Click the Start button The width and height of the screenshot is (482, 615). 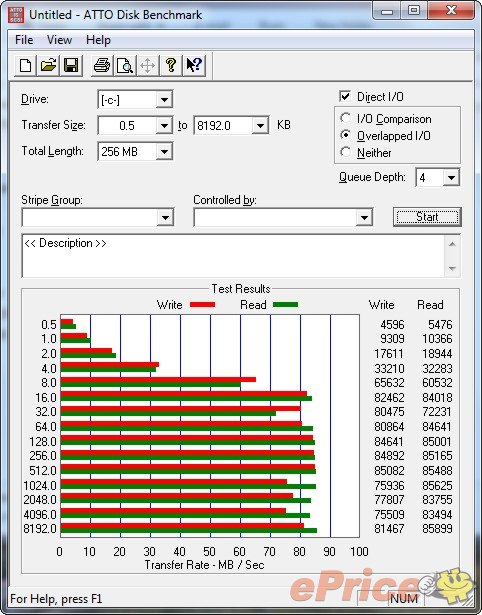[427, 217]
